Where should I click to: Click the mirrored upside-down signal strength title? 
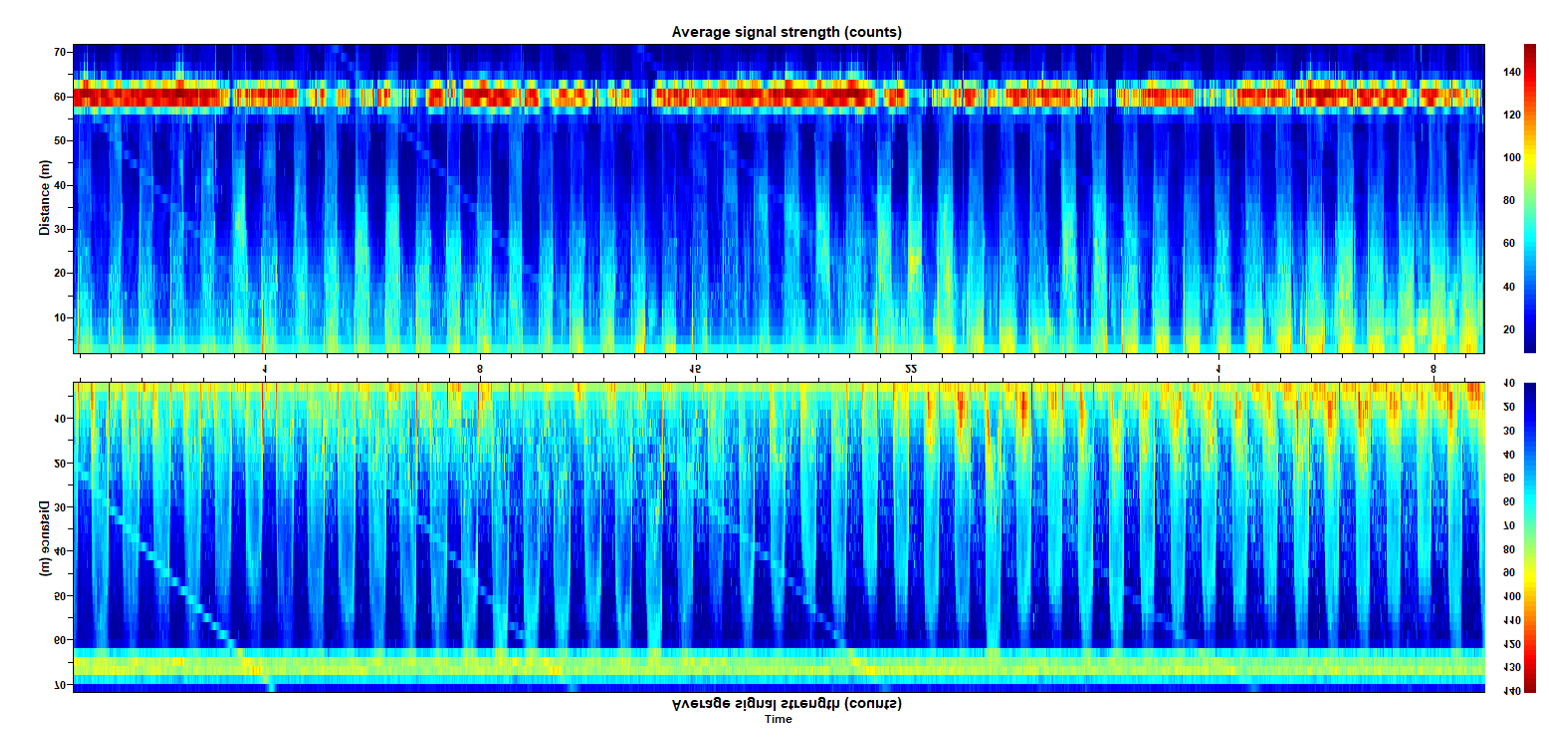pyautogui.click(x=786, y=703)
